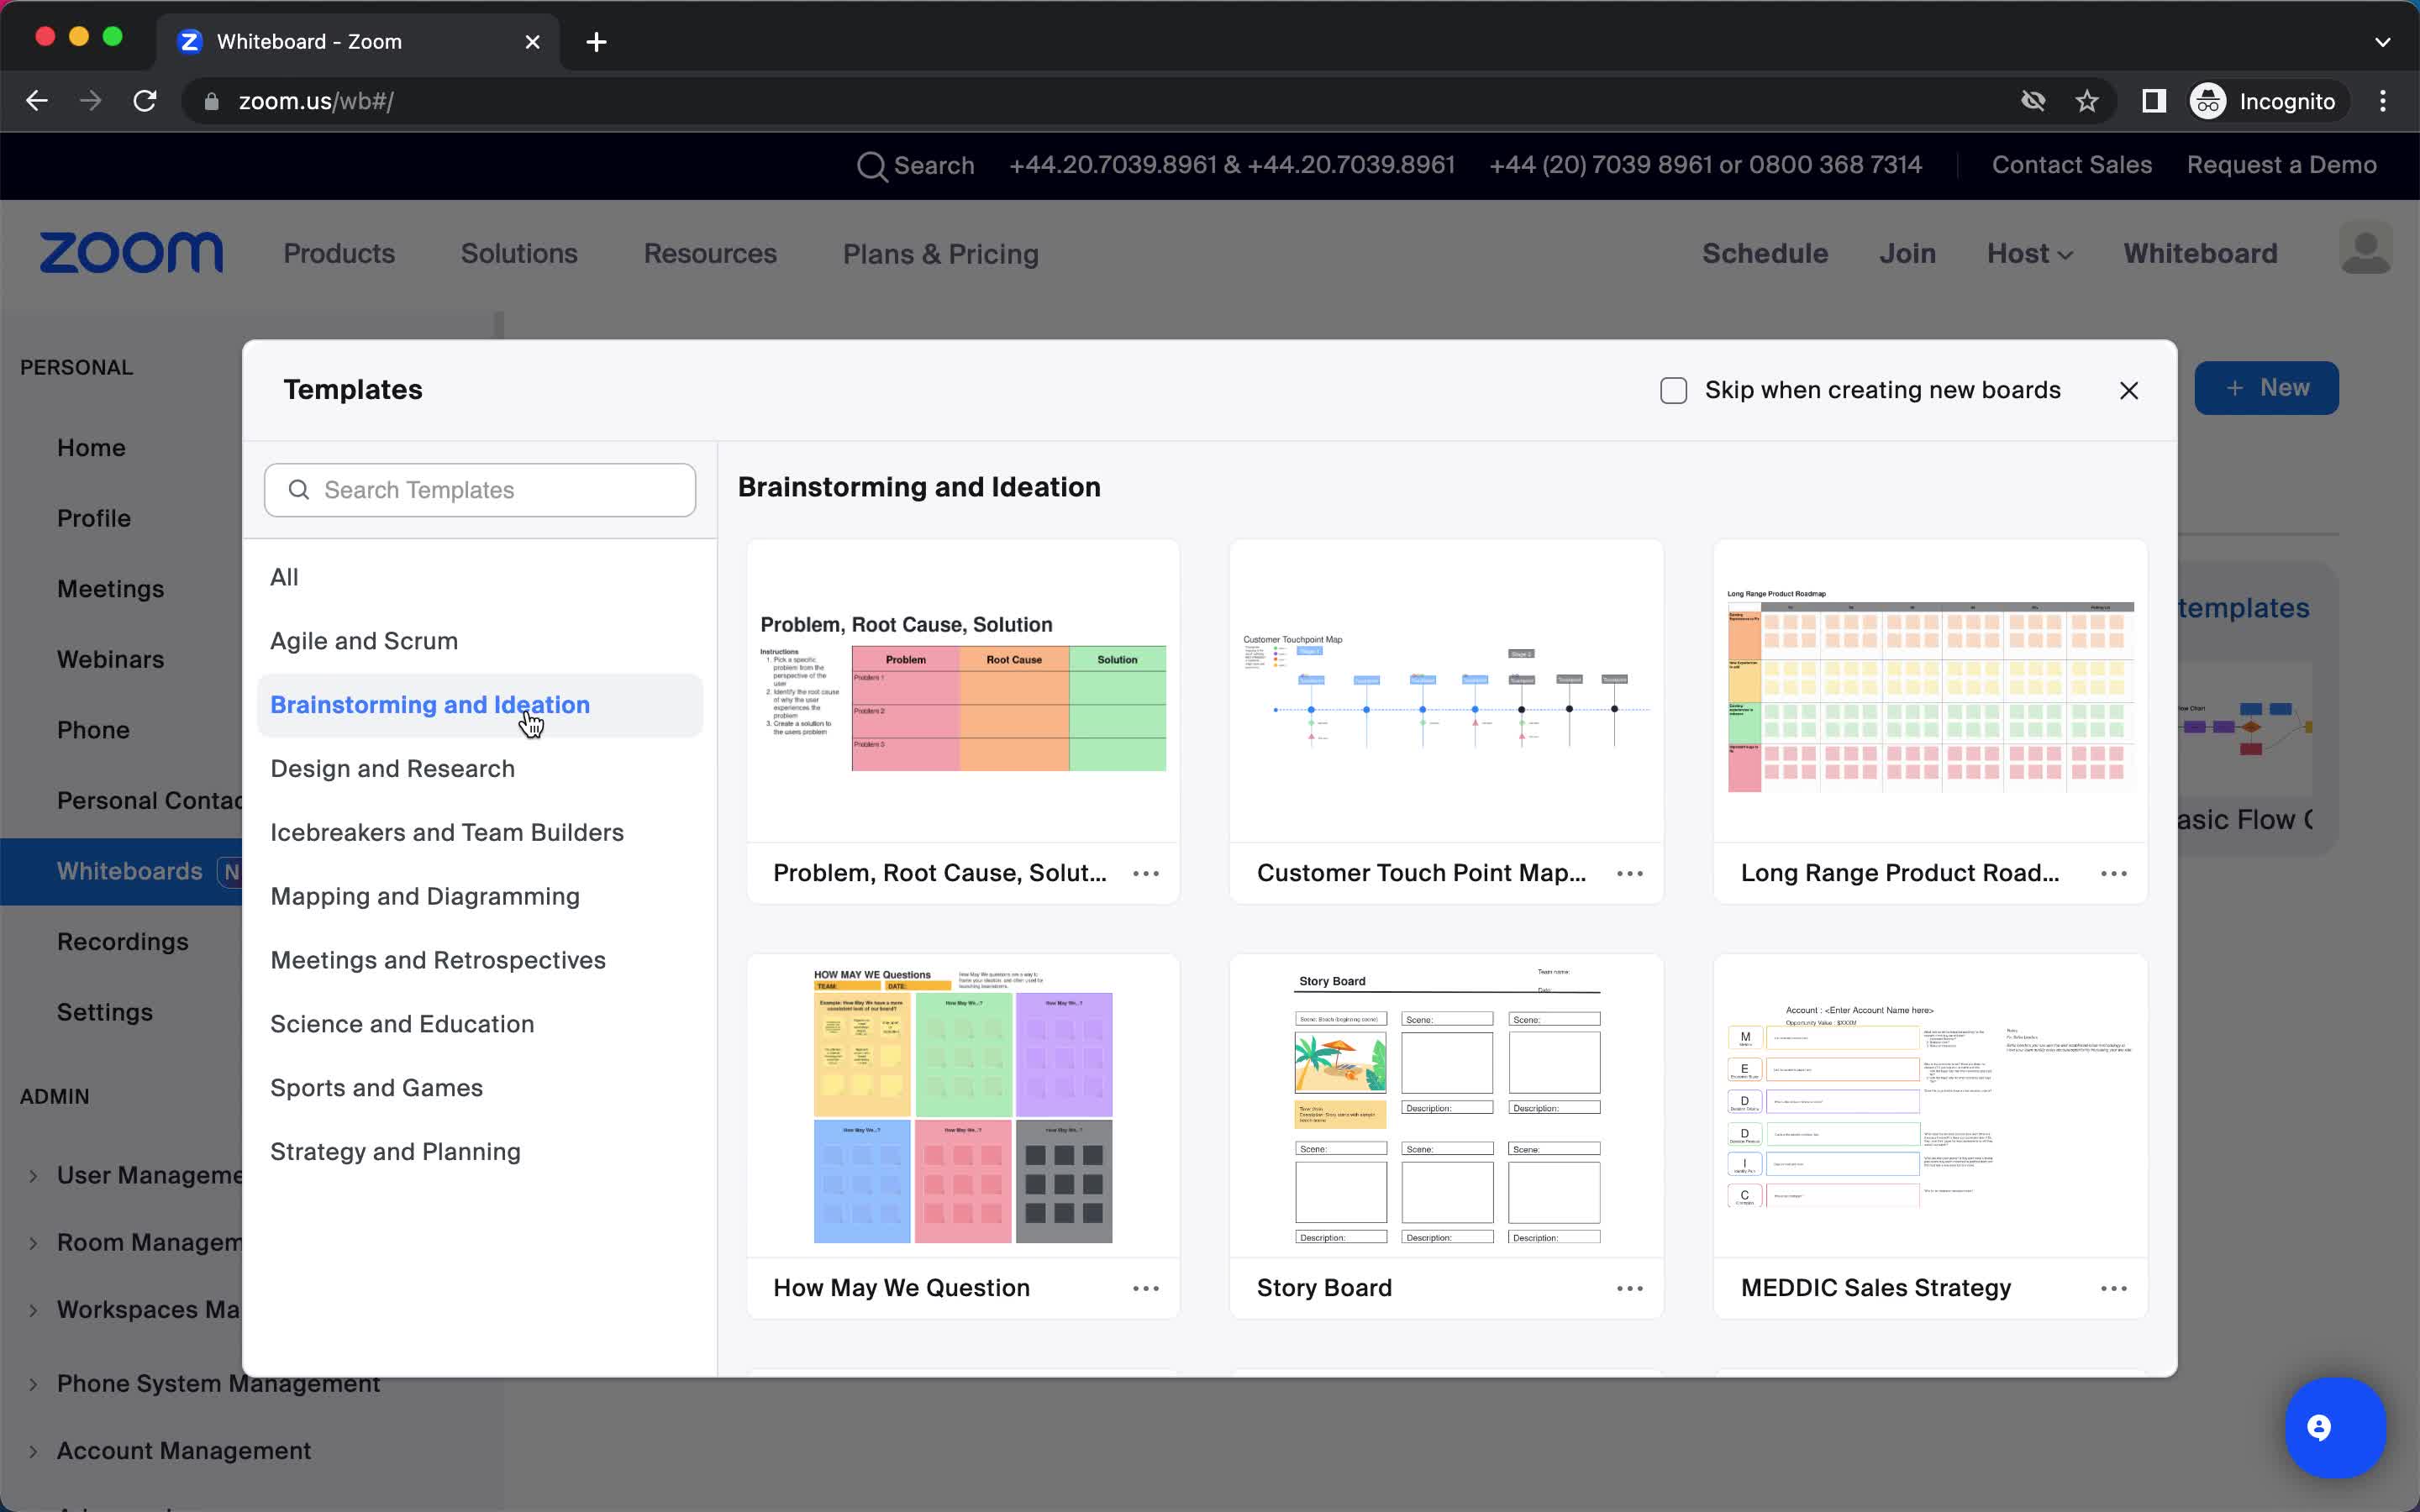2420x1512 pixels.
Task: Reload the page with the refresh icon
Action: [145, 101]
